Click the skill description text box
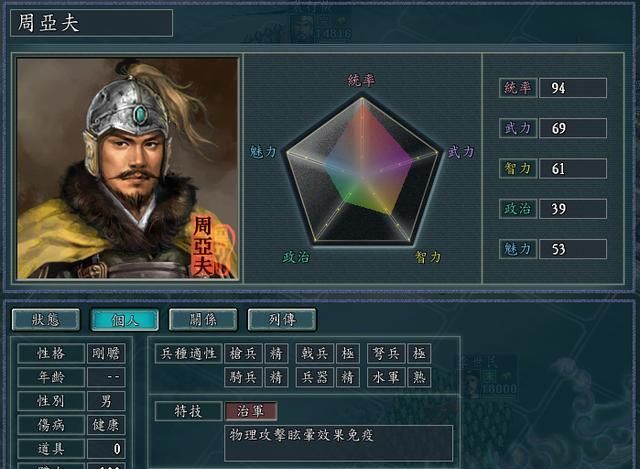Viewport: 640px width, 469px height. (x=338, y=443)
